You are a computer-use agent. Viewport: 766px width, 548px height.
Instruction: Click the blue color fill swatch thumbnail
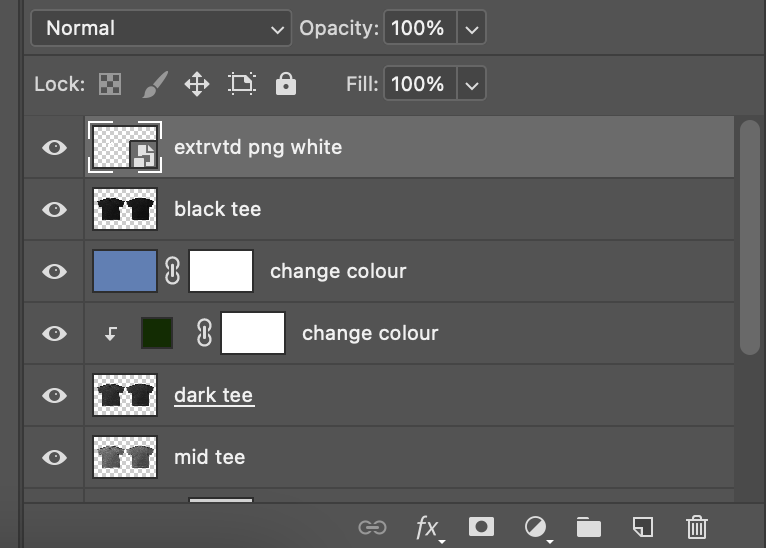(x=125, y=271)
